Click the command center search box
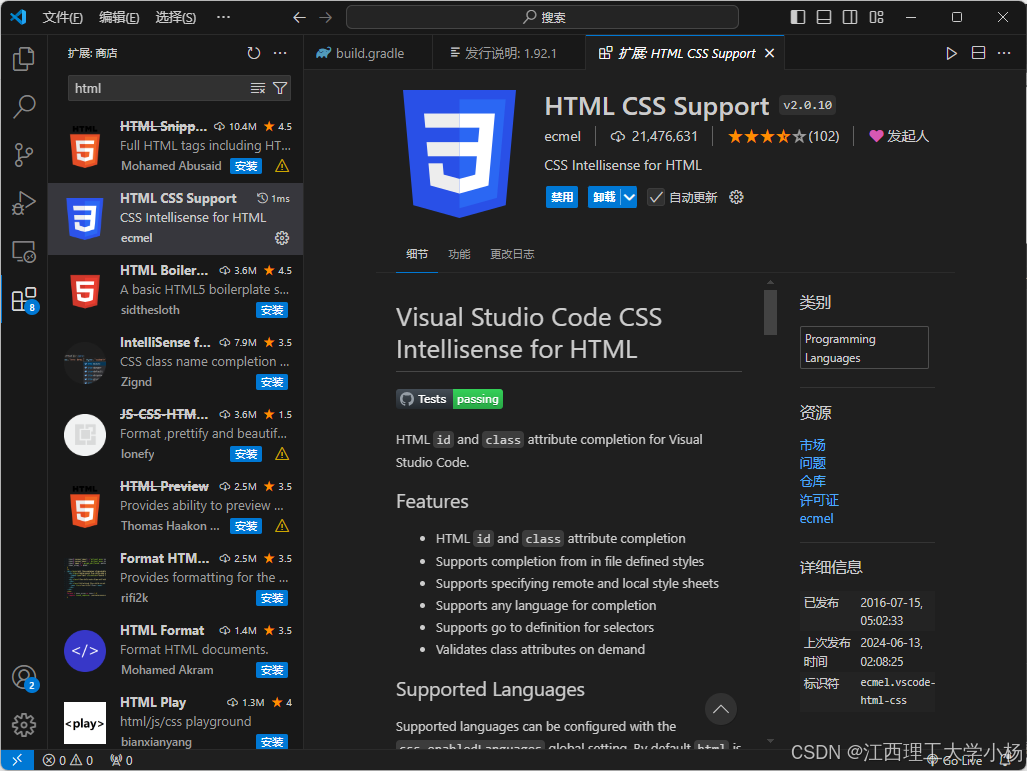 point(542,18)
